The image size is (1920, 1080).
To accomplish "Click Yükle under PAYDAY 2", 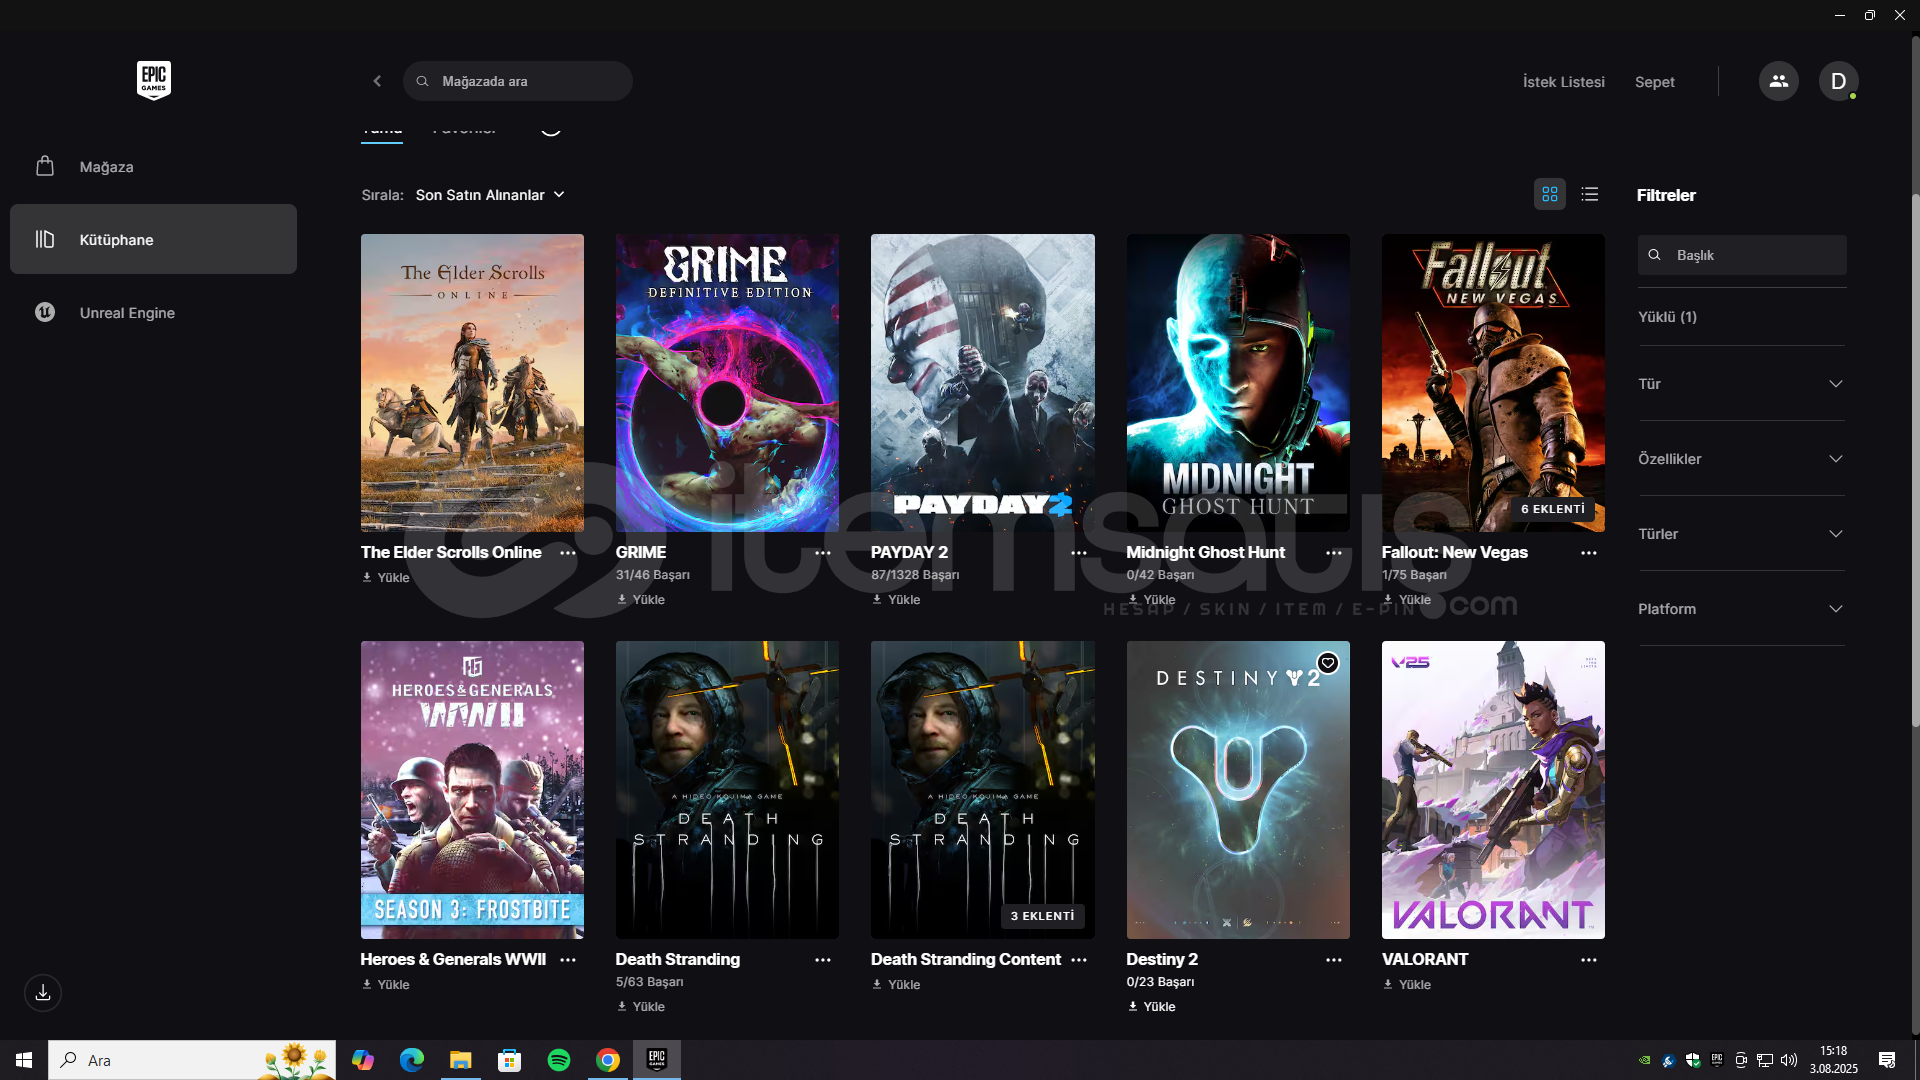I will click(x=896, y=600).
